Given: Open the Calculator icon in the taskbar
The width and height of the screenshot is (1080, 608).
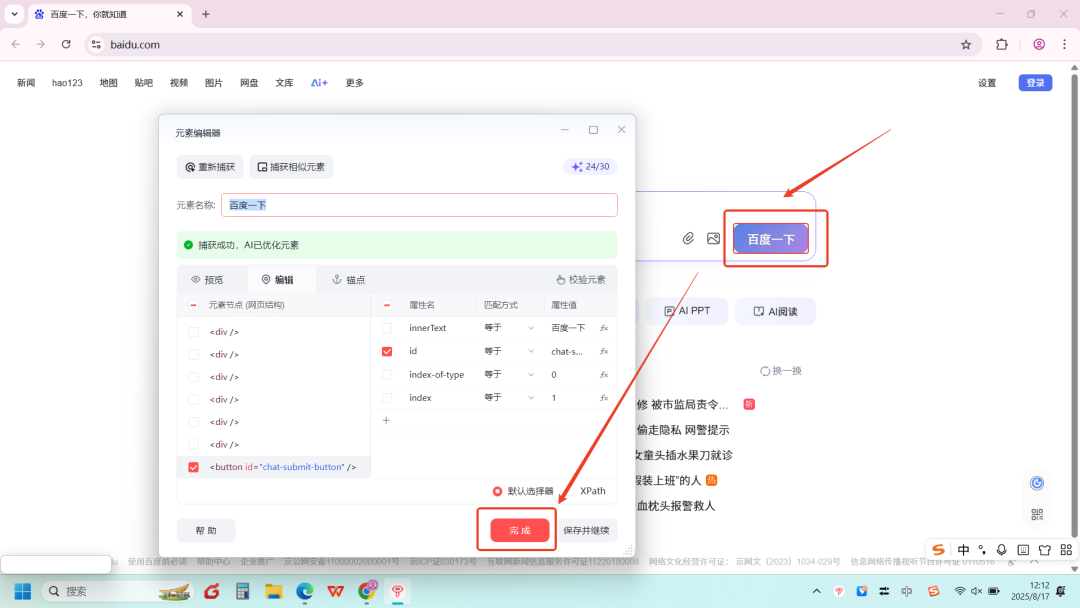Looking at the screenshot, I should 242,591.
